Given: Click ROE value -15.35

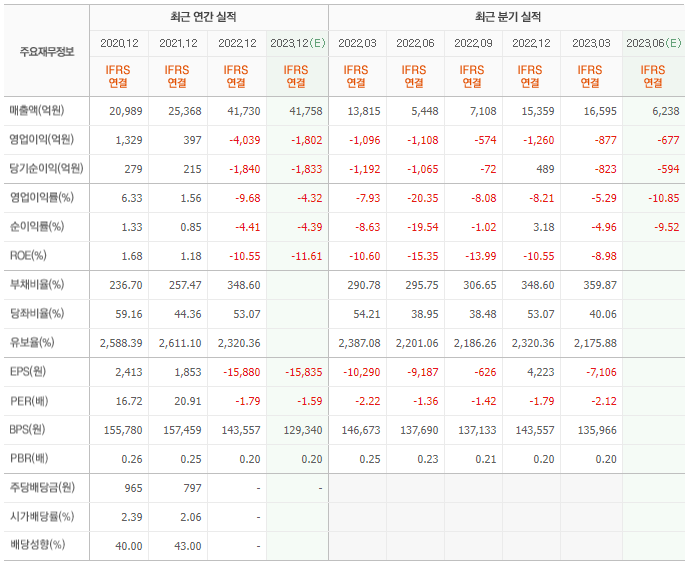Looking at the screenshot, I should [x=422, y=256].
